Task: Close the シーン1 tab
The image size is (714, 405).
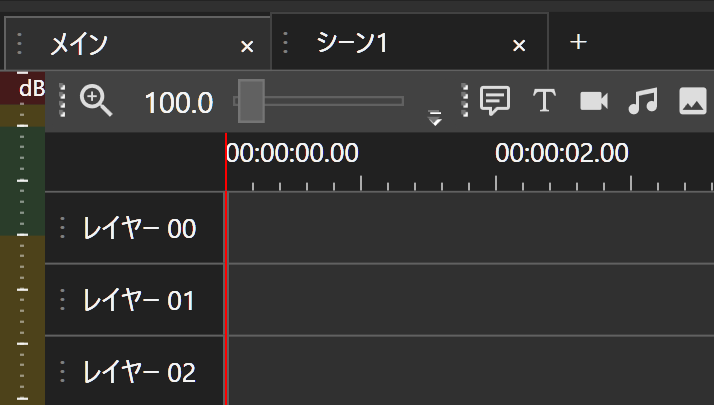Action: tap(519, 46)
